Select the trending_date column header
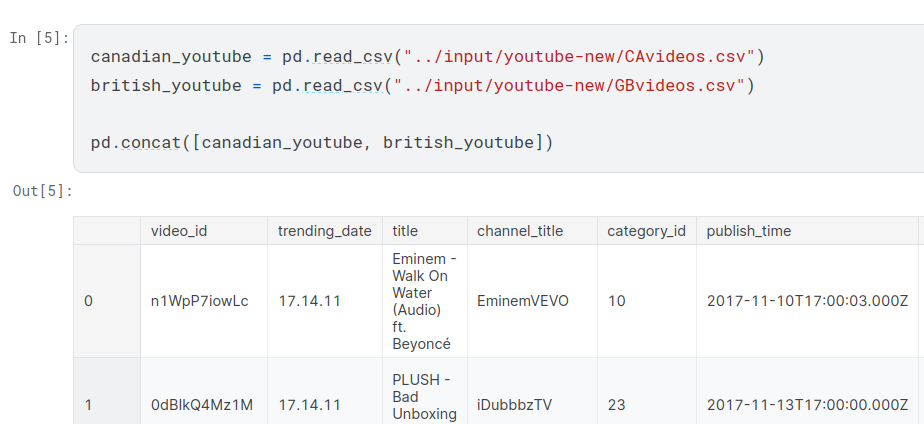924x424 pixels. (x=324, y=231)
